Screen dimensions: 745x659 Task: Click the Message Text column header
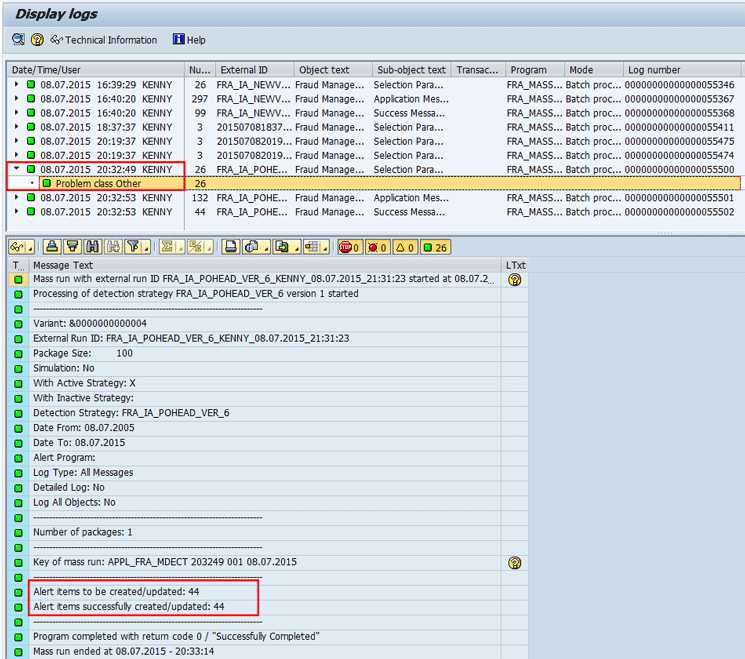(265, 265)
